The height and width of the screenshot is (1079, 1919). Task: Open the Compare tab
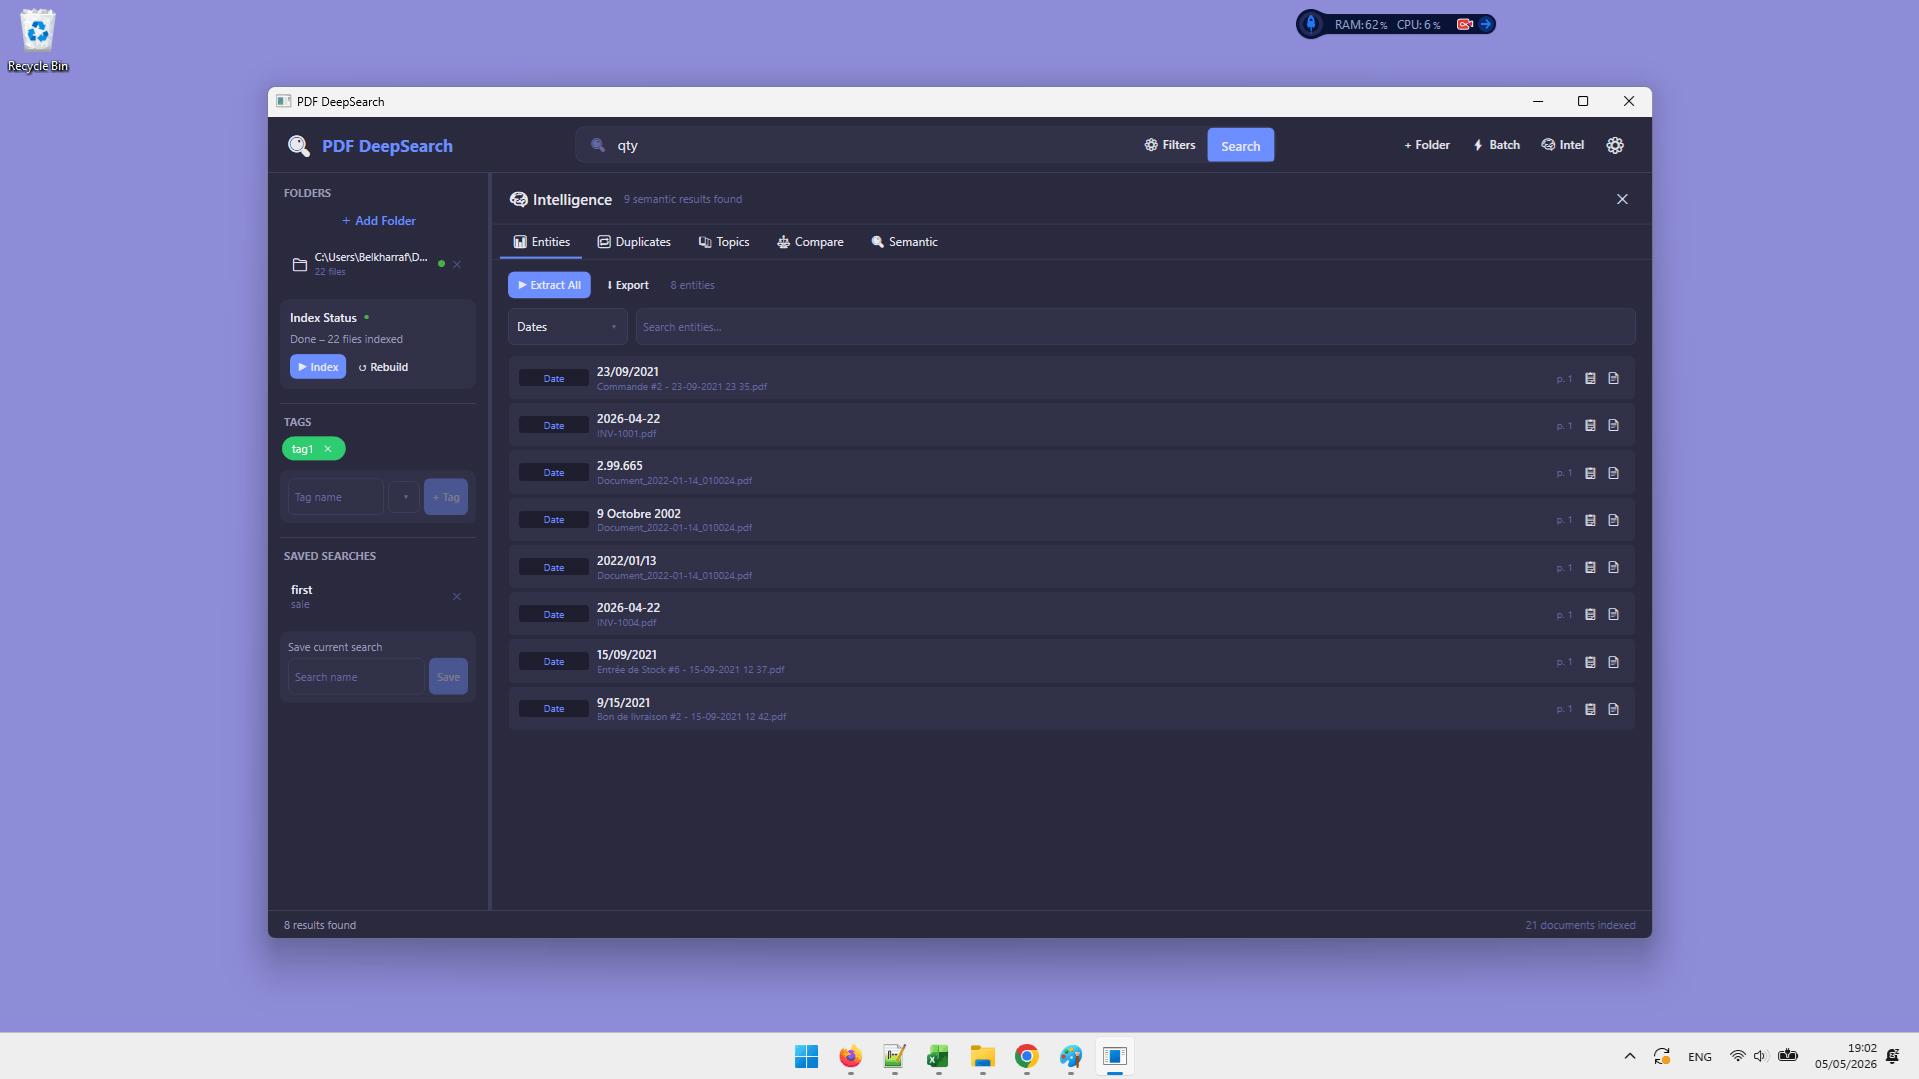point(810,242)
